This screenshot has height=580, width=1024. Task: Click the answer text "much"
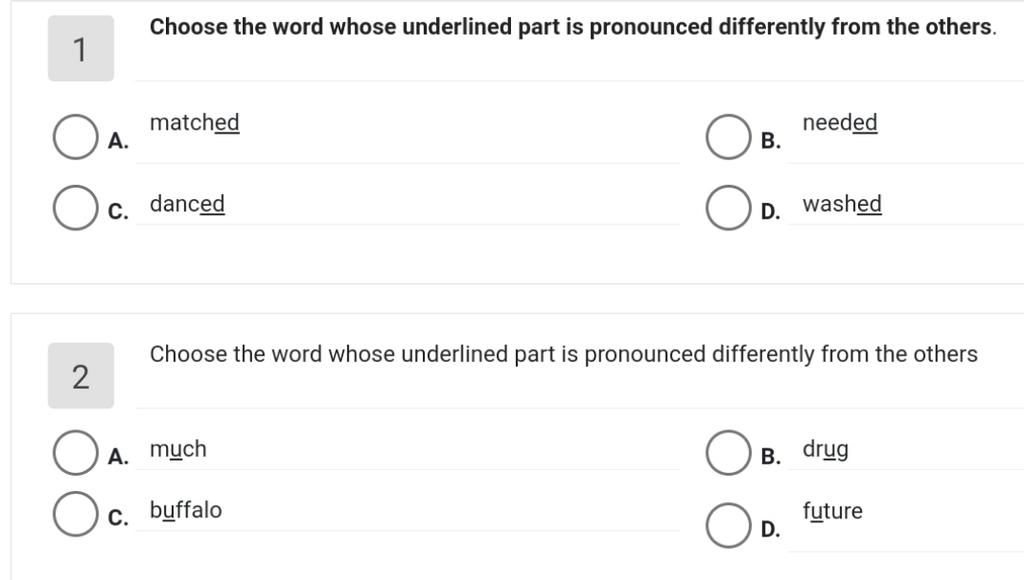[178, 450]
